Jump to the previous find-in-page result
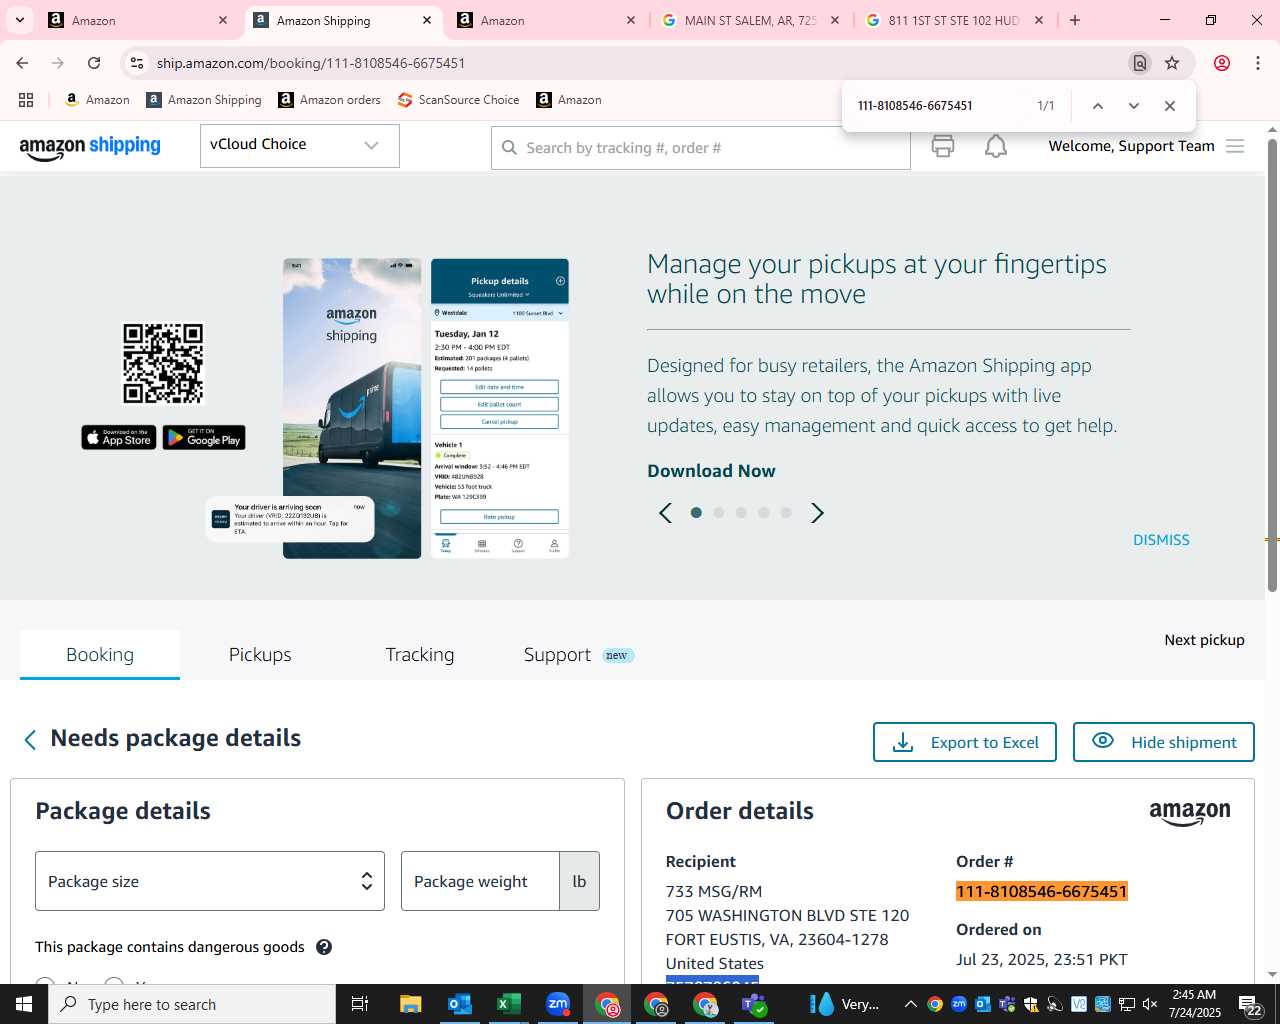 pos(1097,106)
